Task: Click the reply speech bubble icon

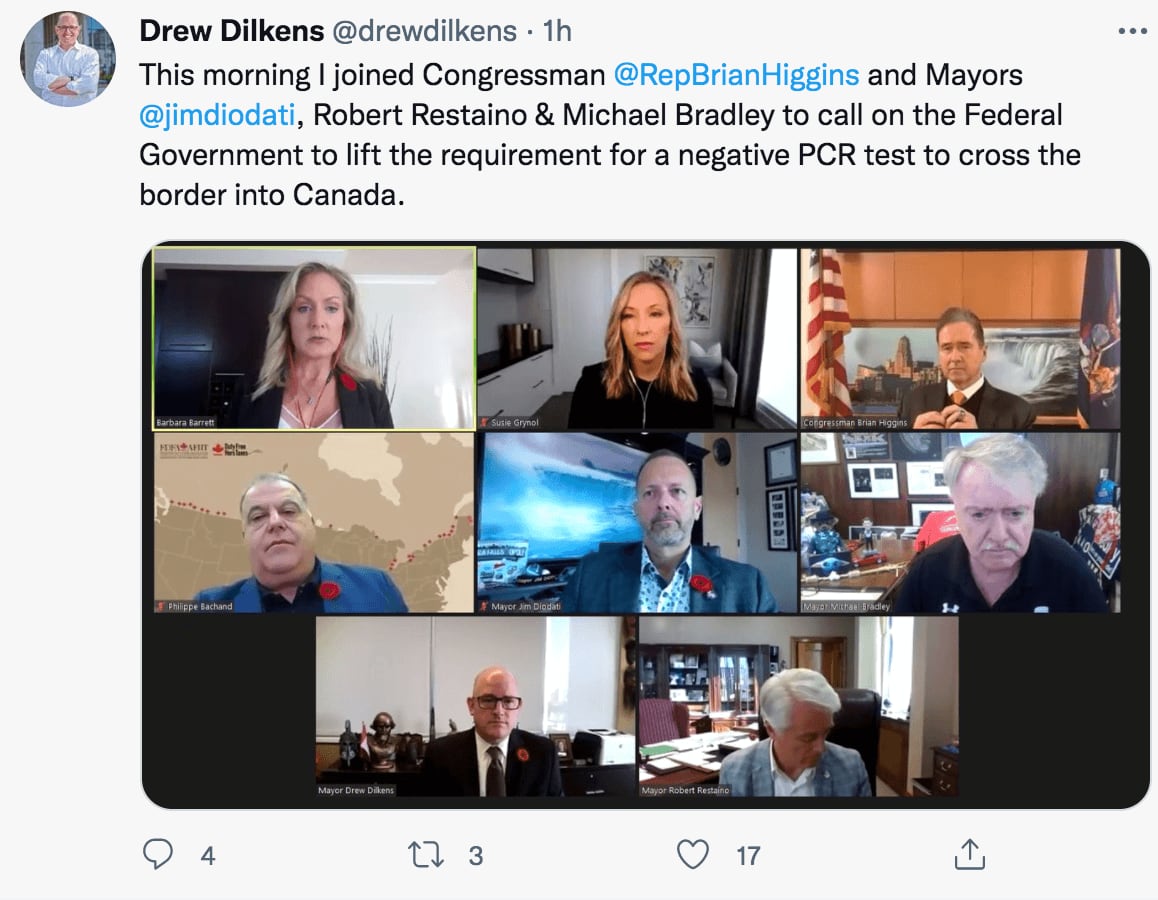Action: pos(157,854)
